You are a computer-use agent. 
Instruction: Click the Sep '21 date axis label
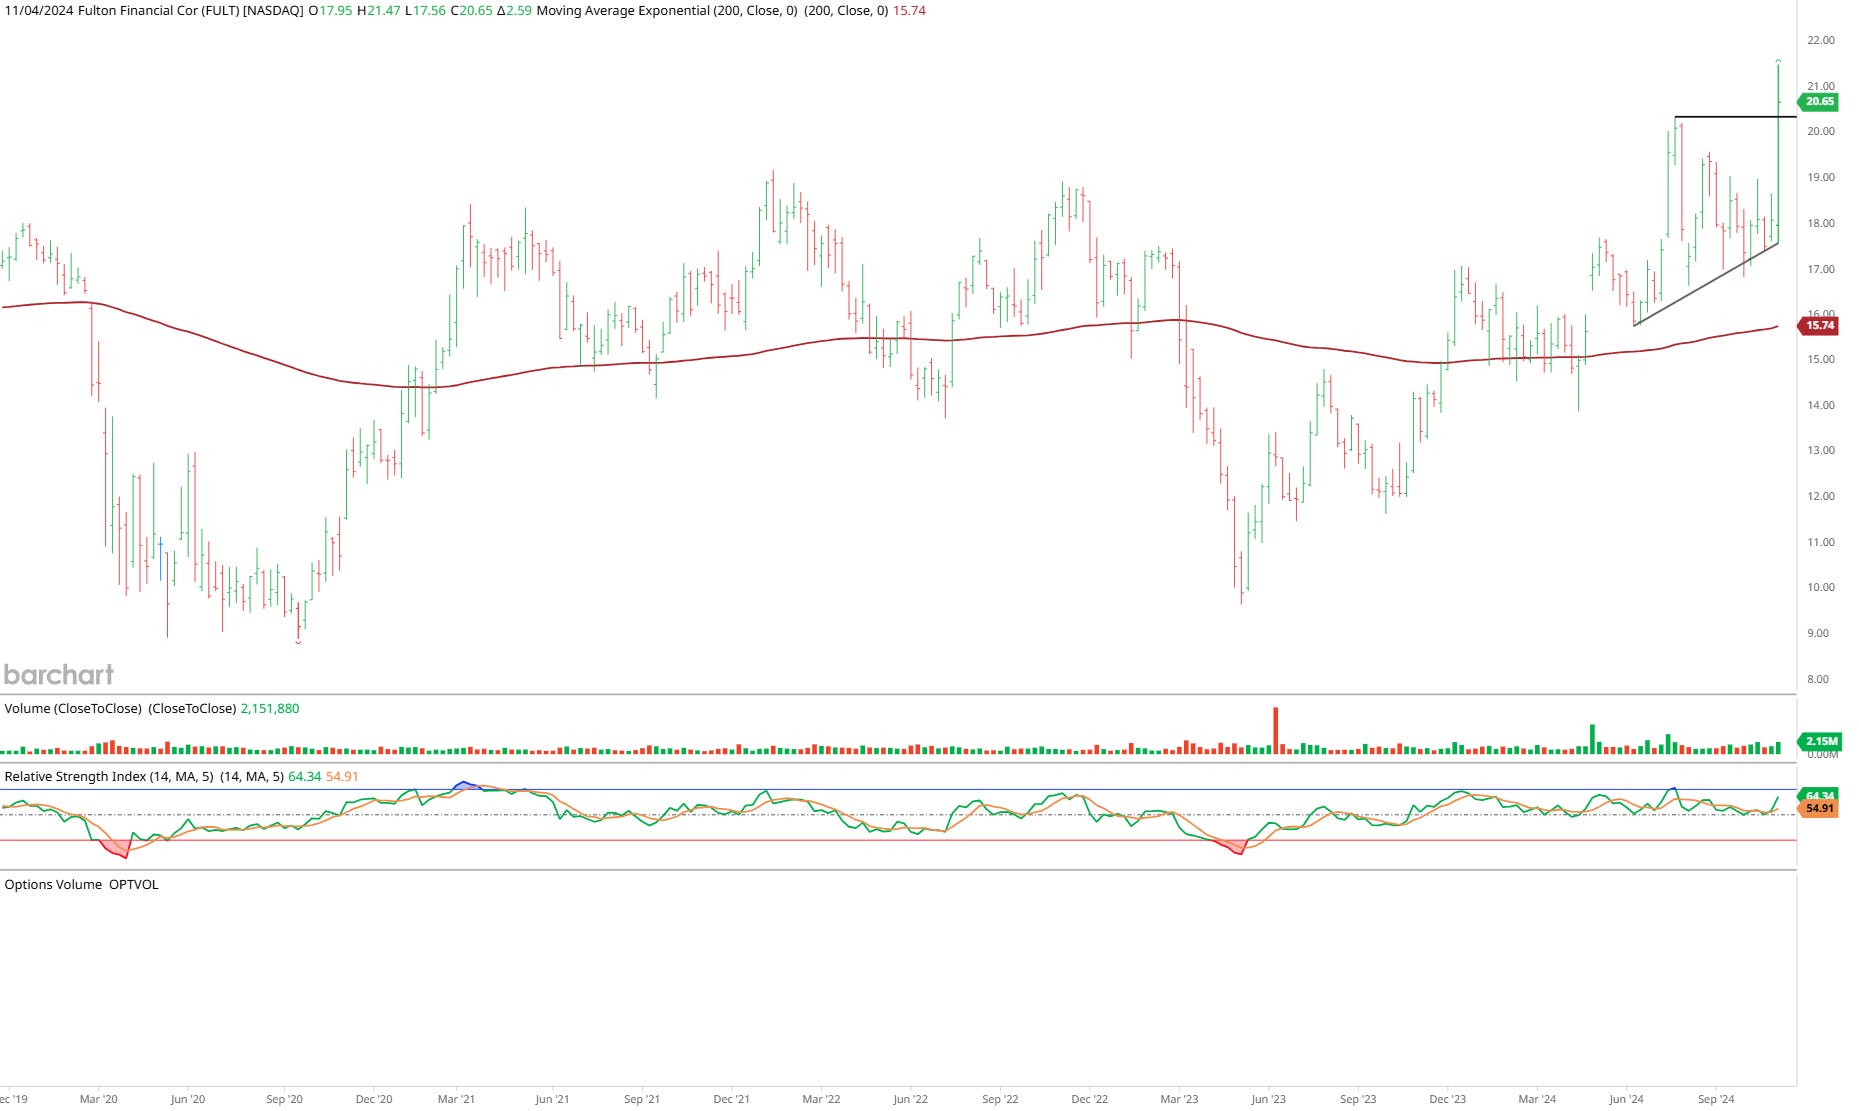click(642, 1099)
